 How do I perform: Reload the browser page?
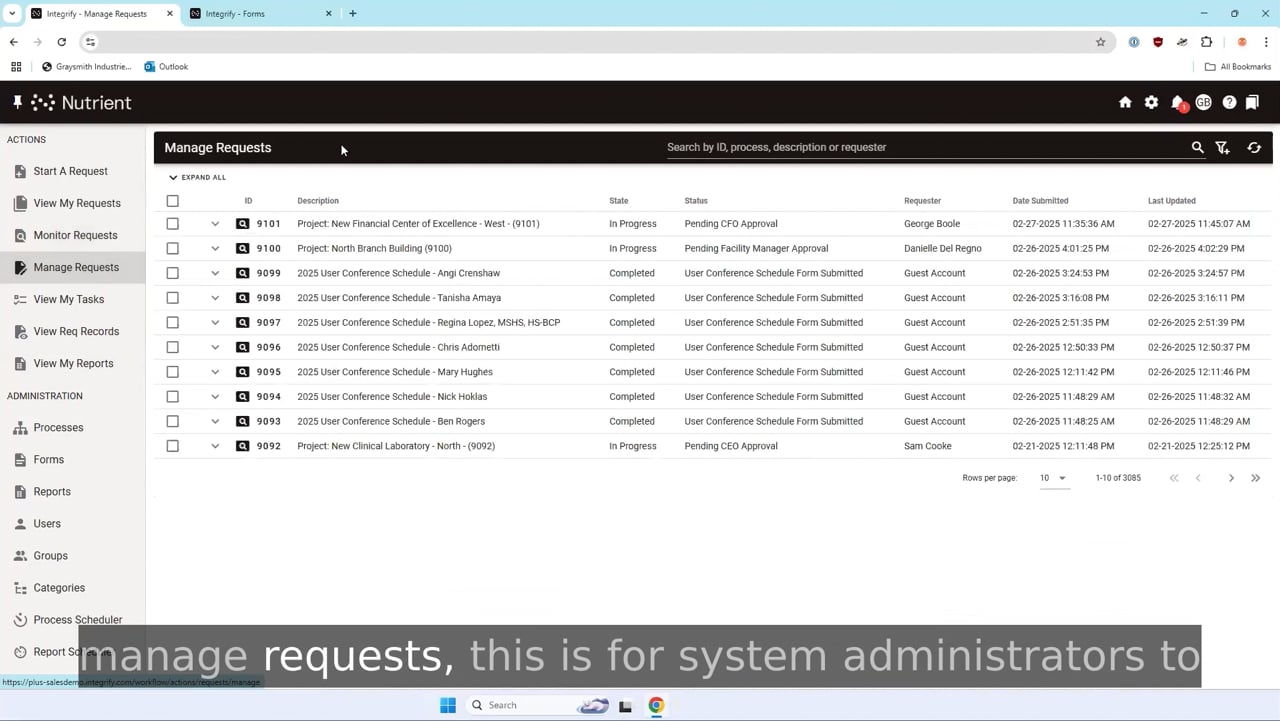tap(61, 42)
